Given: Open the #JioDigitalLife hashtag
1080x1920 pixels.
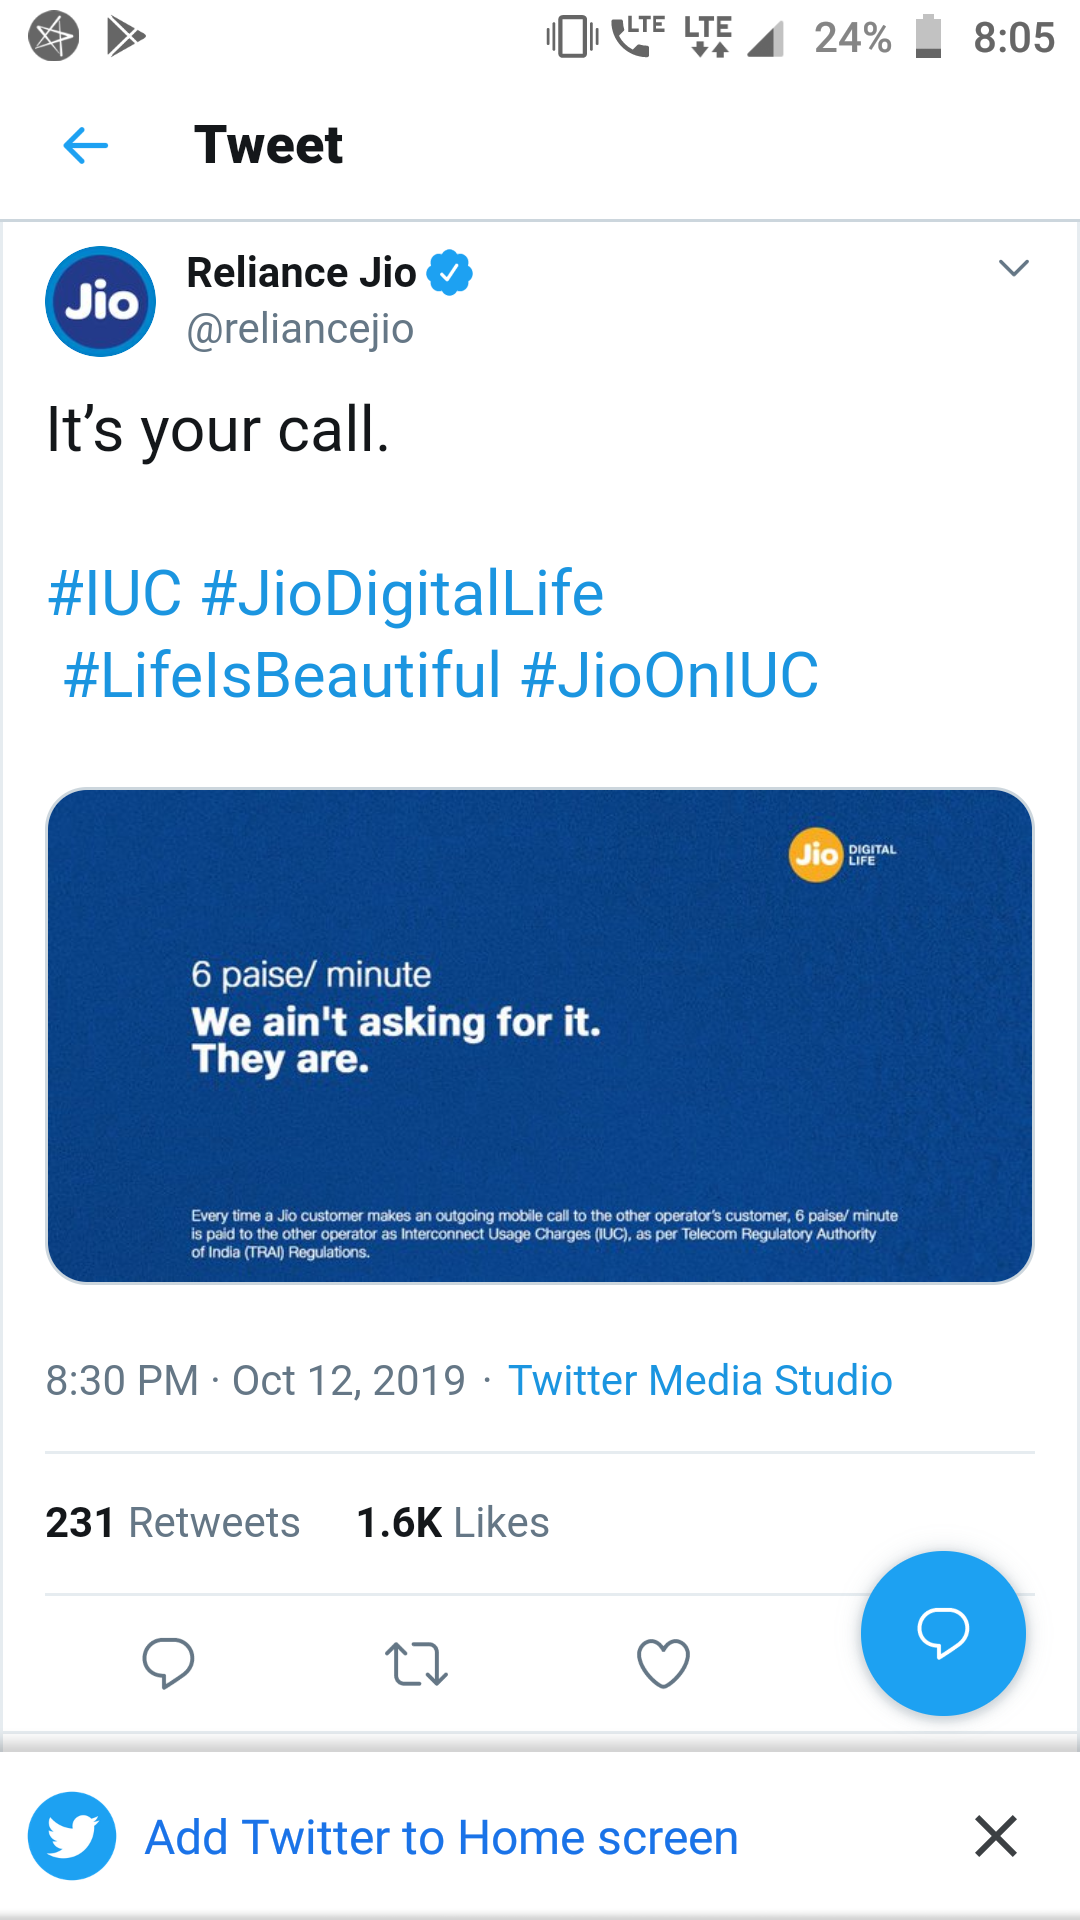Looking at the screenshot, I should point(402,593).
